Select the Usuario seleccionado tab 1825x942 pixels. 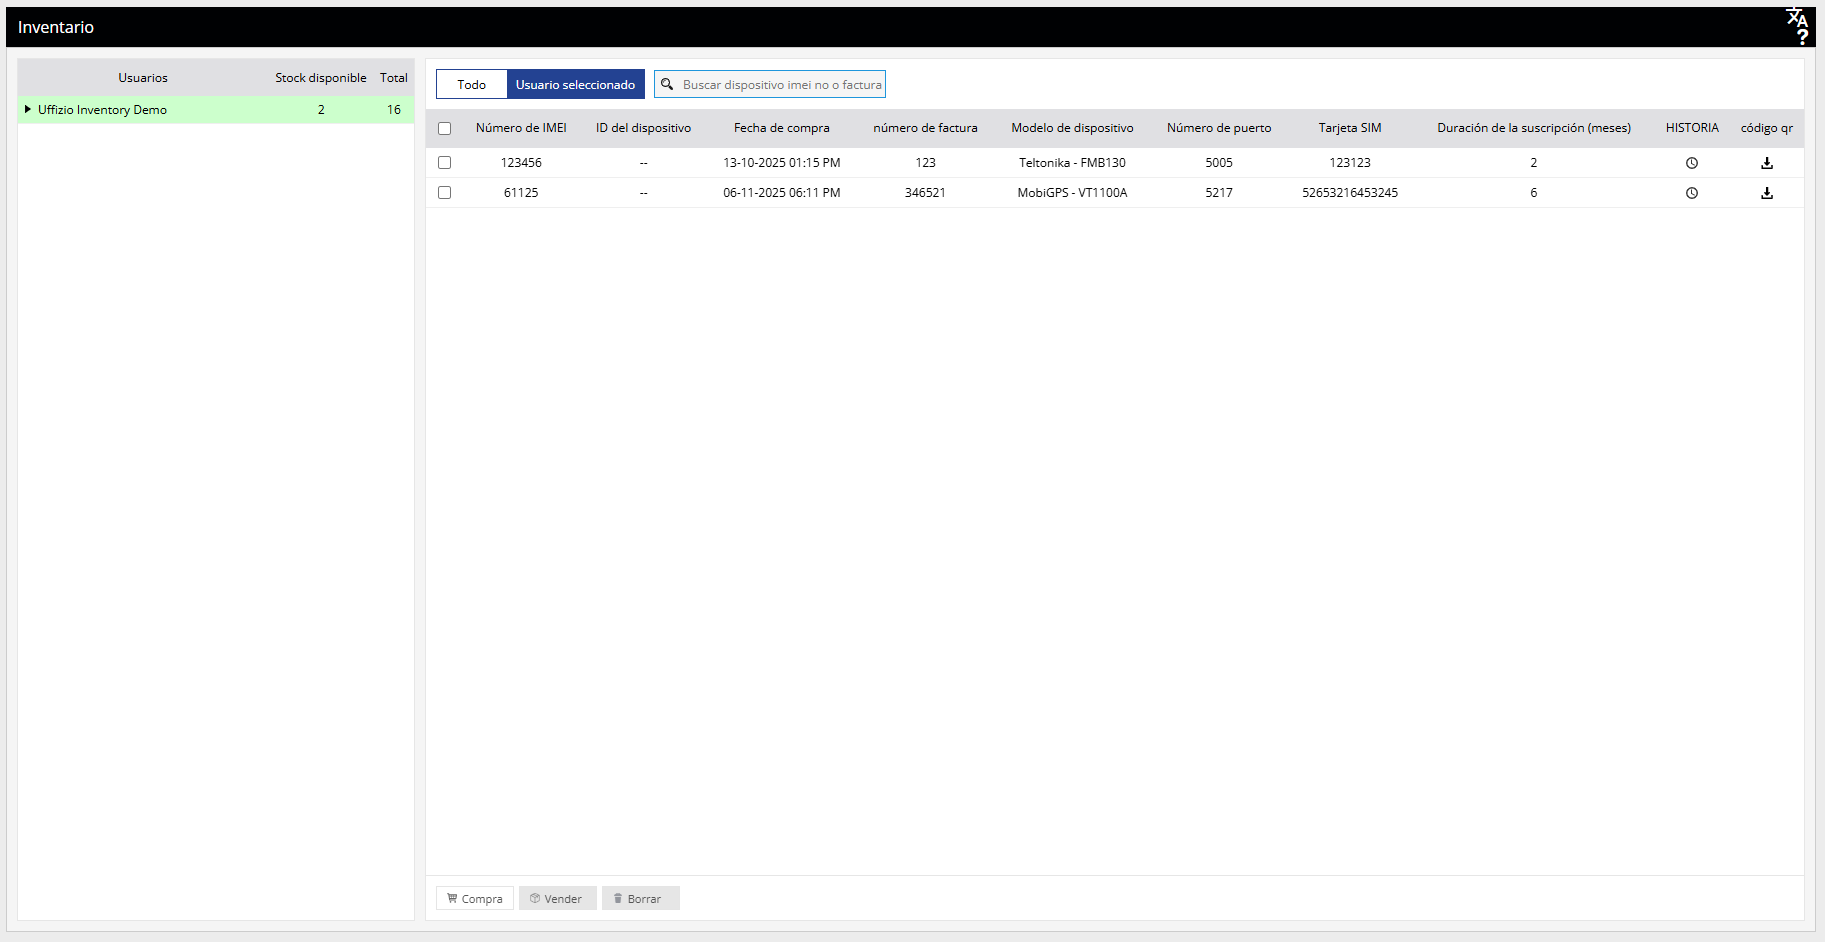coord(575,85)
